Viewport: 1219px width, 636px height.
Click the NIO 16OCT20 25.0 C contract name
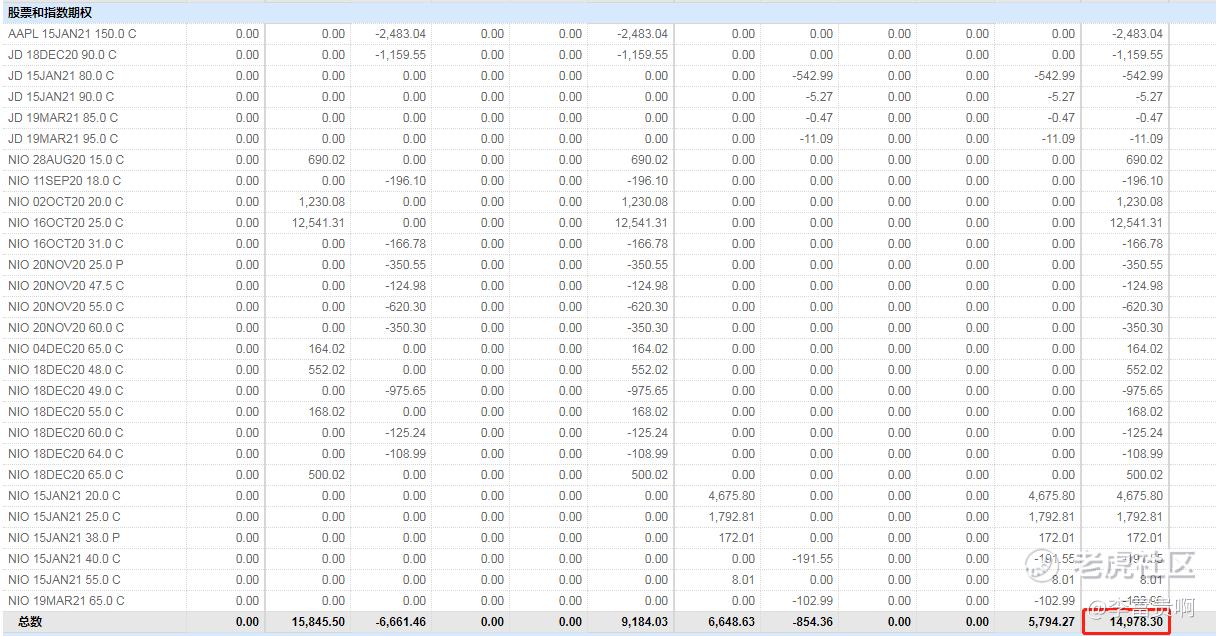click(x=66, y=223)
